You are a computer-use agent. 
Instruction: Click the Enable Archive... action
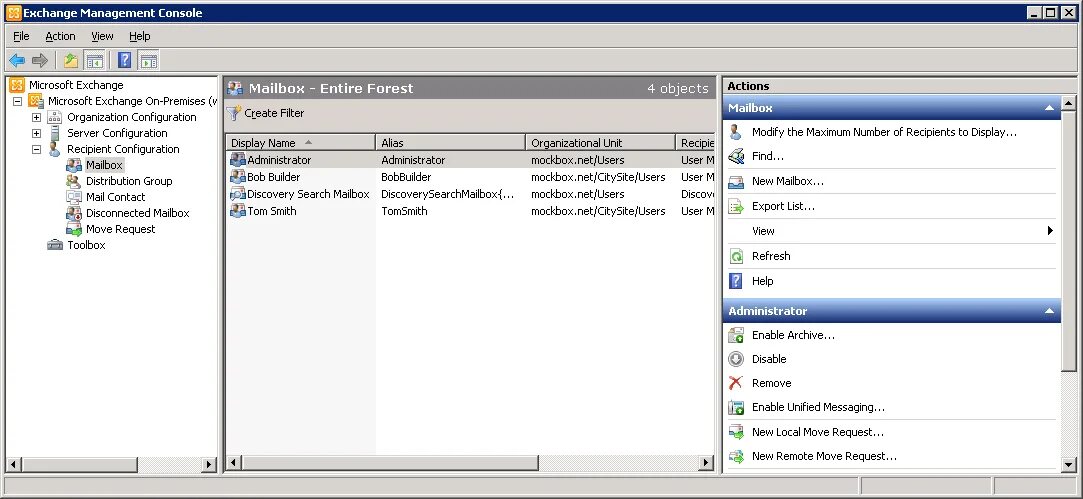[x=793, y=335]
